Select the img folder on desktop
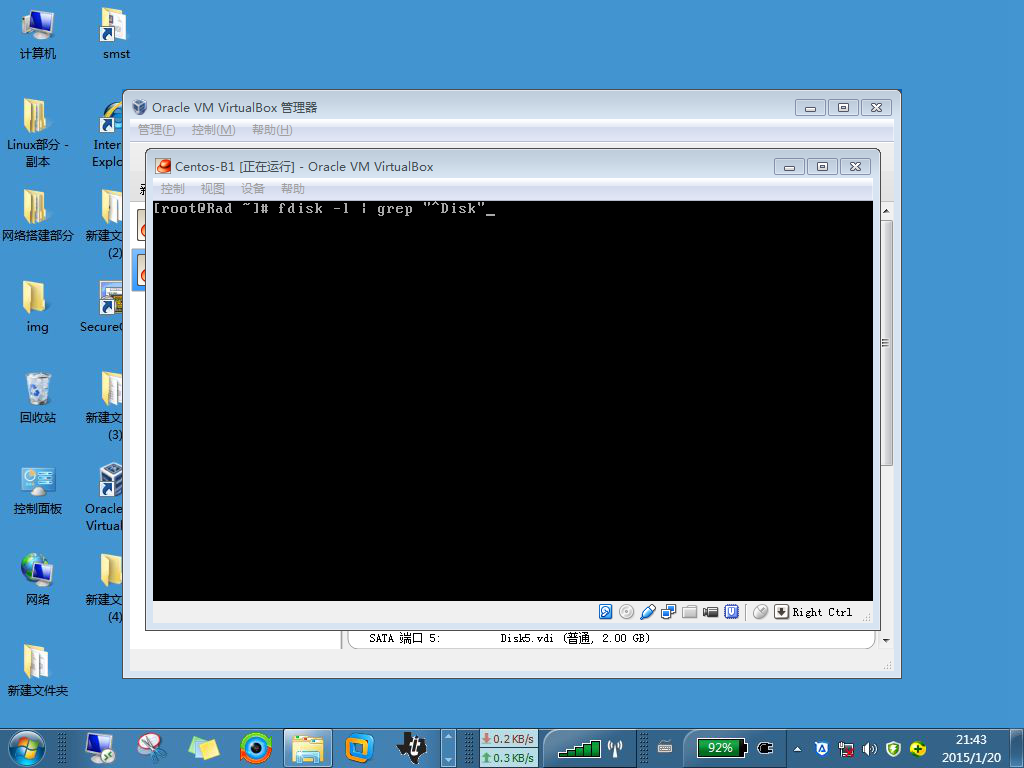1024x768 pixels. pos(37,307)
